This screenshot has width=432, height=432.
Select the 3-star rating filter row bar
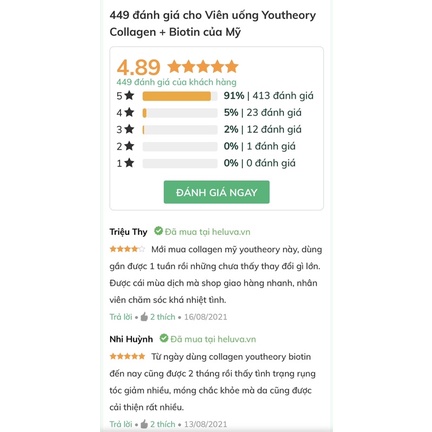(x=180, y=130)
